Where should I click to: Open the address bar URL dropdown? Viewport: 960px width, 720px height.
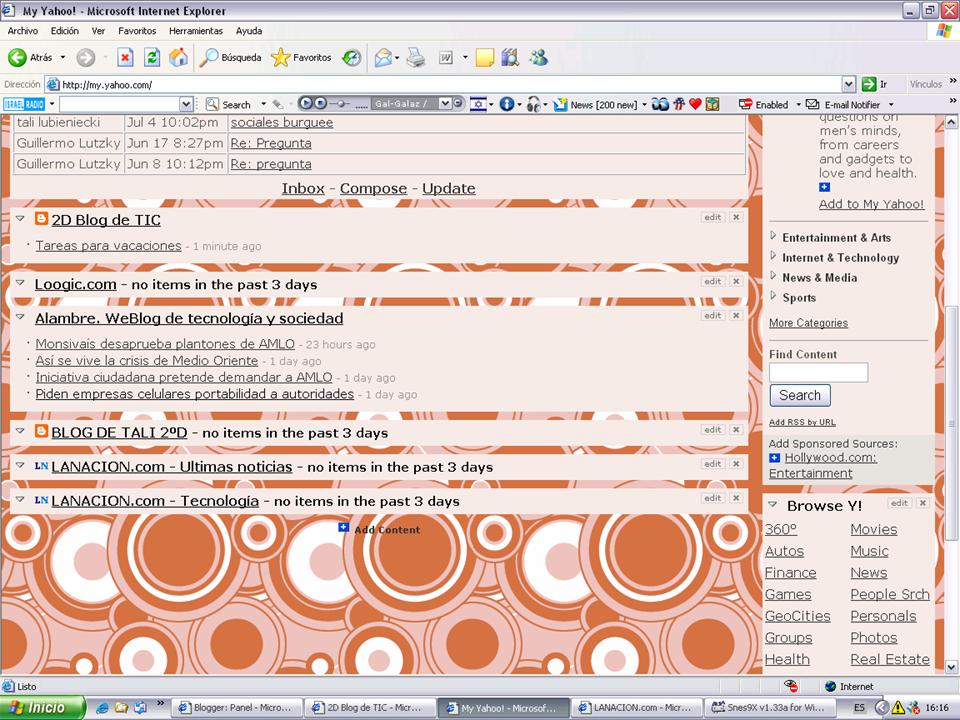pyautogui.click(x=849, y=84)
